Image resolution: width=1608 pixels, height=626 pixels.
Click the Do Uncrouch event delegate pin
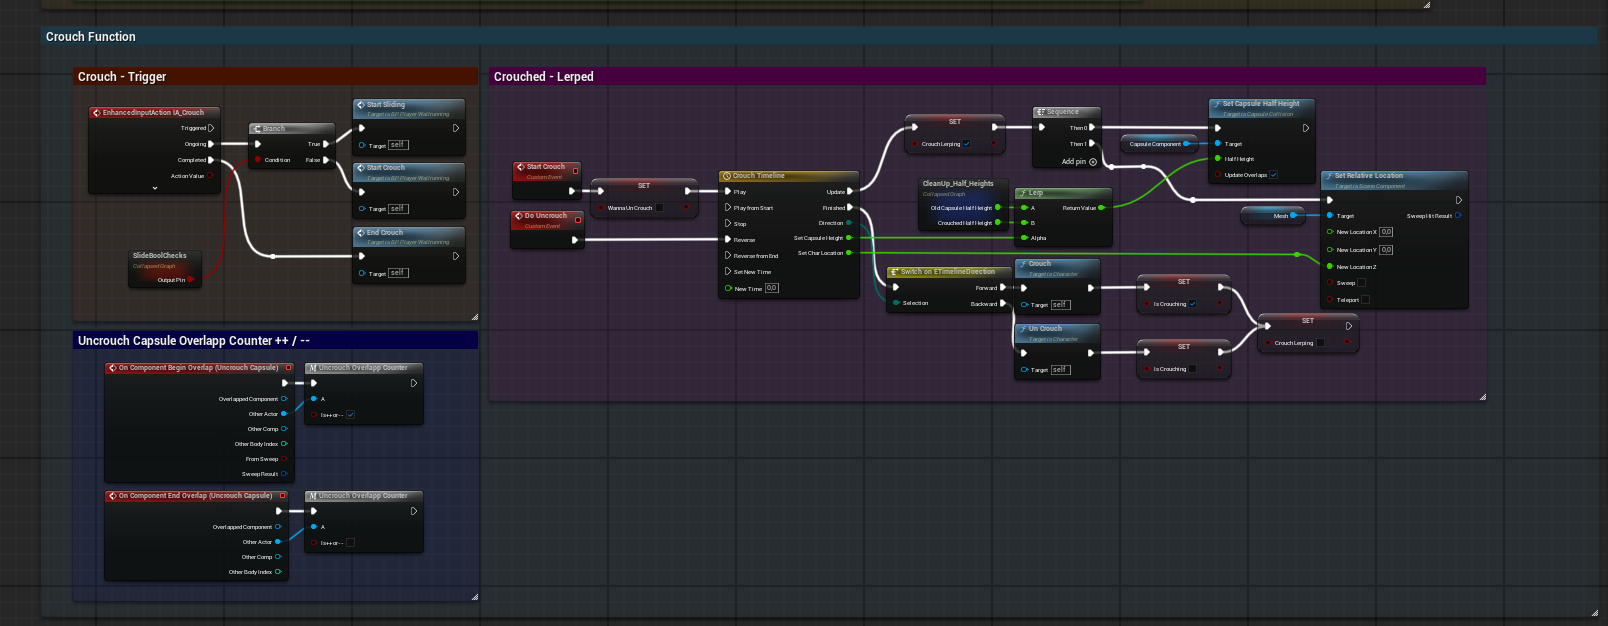coord(578,220)
